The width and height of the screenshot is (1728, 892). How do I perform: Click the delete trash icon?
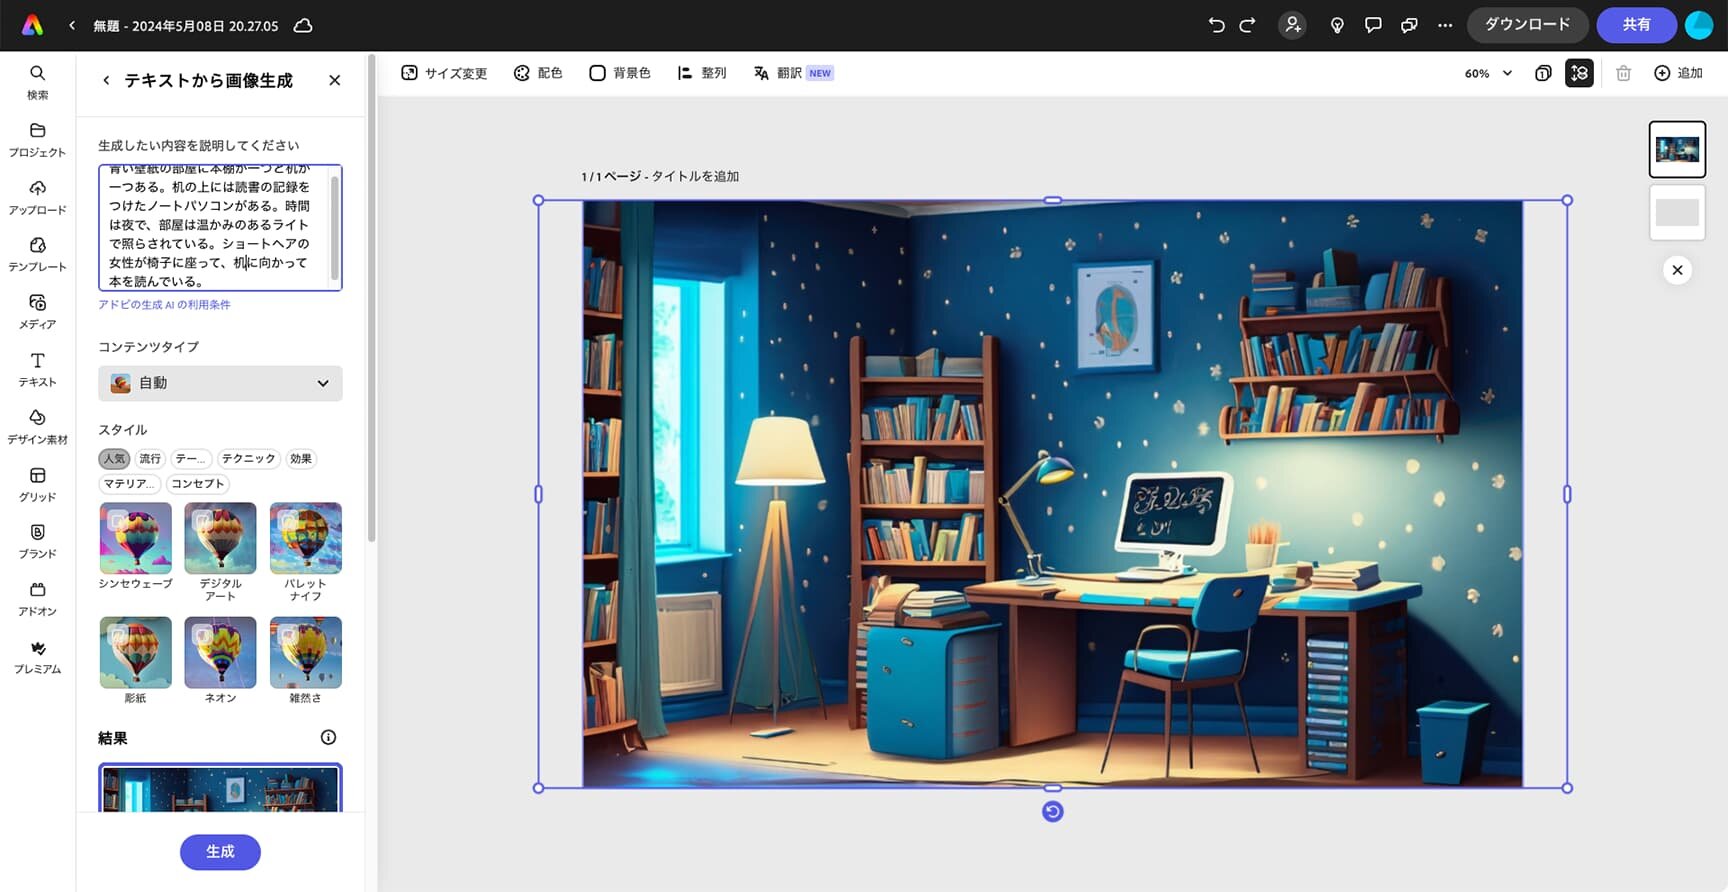(1623, 73)
